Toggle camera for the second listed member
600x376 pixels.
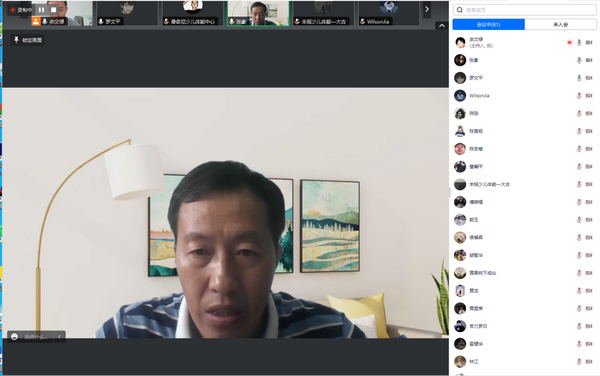589,60
